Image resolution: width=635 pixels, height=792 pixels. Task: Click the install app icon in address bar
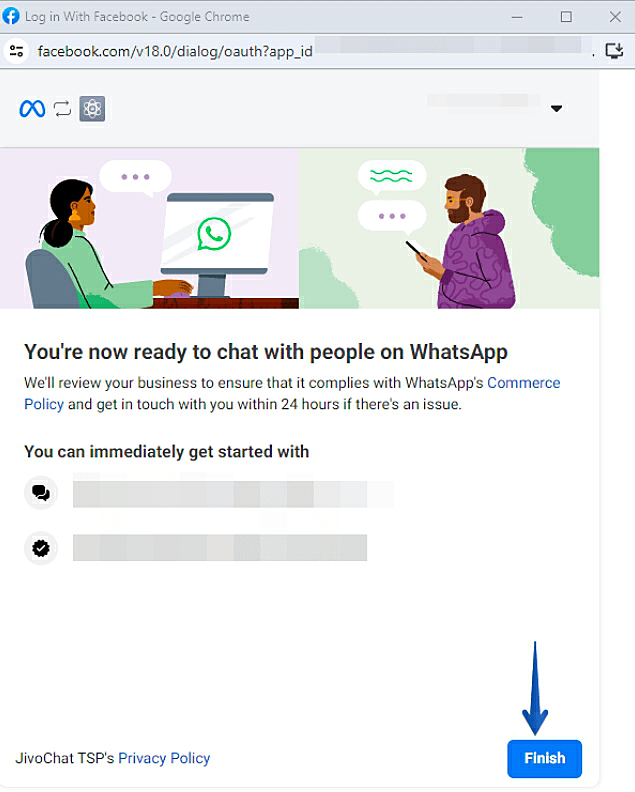coord(614,51)
